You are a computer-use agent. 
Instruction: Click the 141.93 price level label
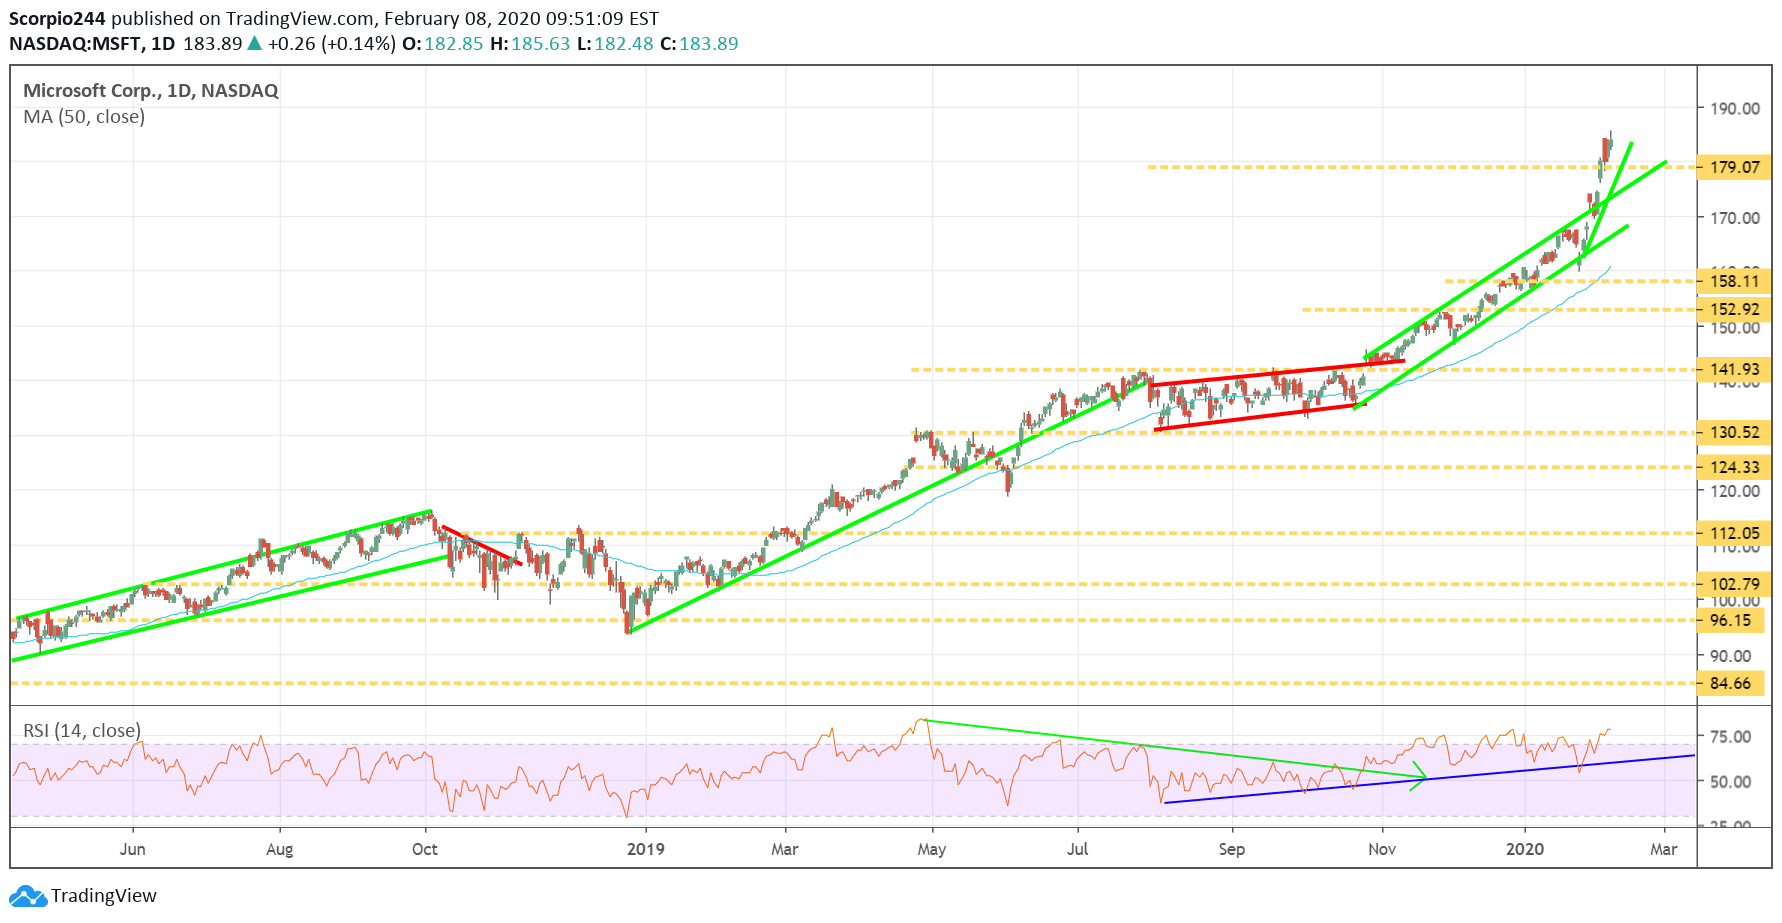click(x=1734, y=369)
